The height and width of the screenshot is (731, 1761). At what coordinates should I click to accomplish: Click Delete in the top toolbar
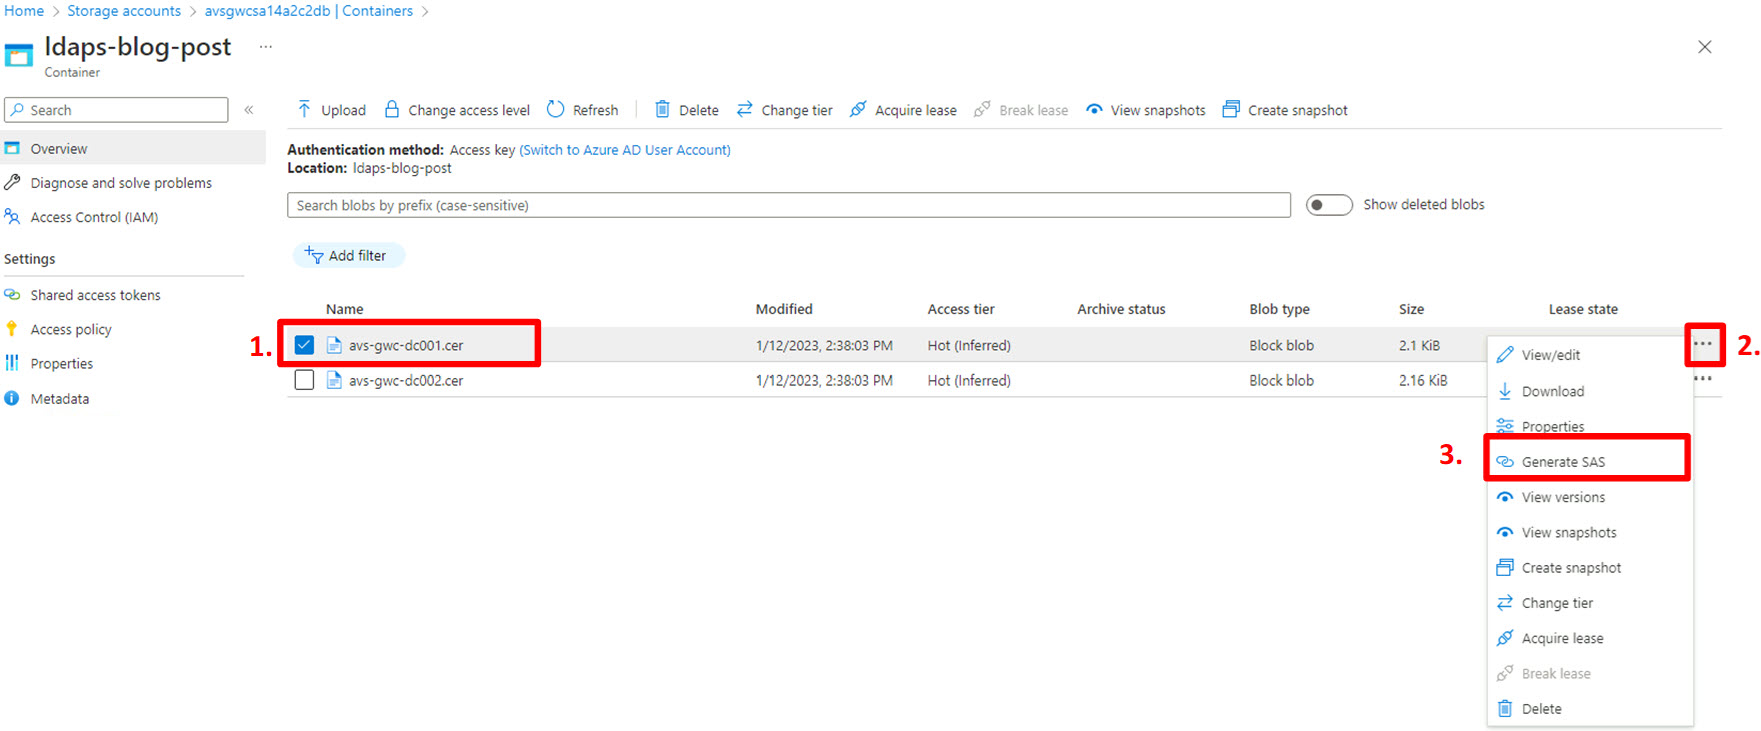[686, 110]
